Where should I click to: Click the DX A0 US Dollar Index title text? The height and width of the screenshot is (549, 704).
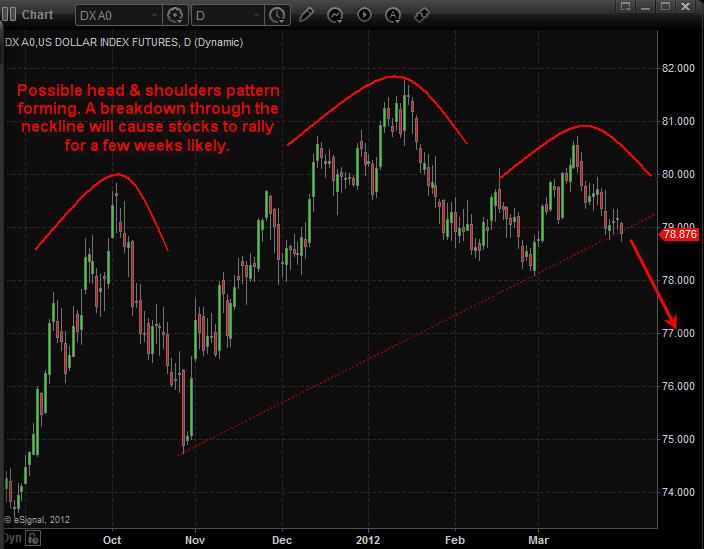coord(124,42)
